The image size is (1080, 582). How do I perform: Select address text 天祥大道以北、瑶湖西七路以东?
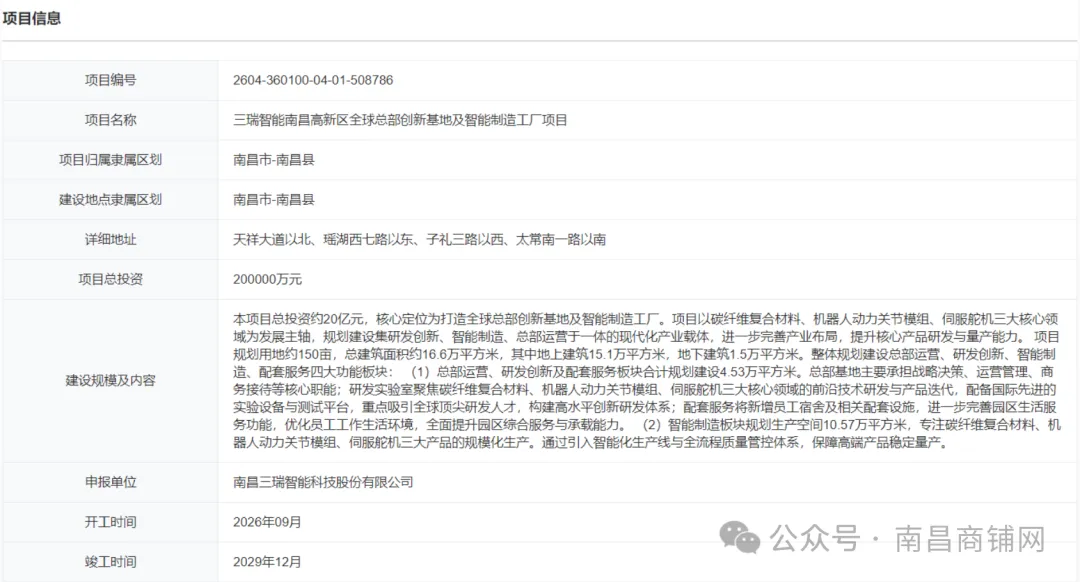[x=324, y=240]
